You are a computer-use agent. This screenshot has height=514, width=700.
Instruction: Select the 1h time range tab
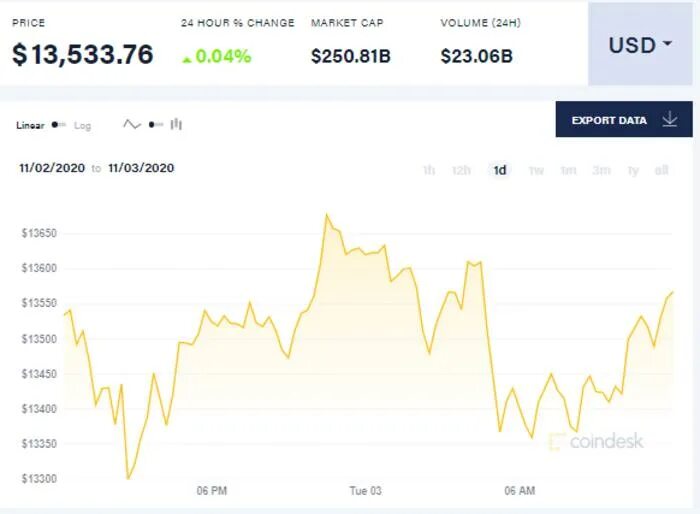tap(429, 170)
